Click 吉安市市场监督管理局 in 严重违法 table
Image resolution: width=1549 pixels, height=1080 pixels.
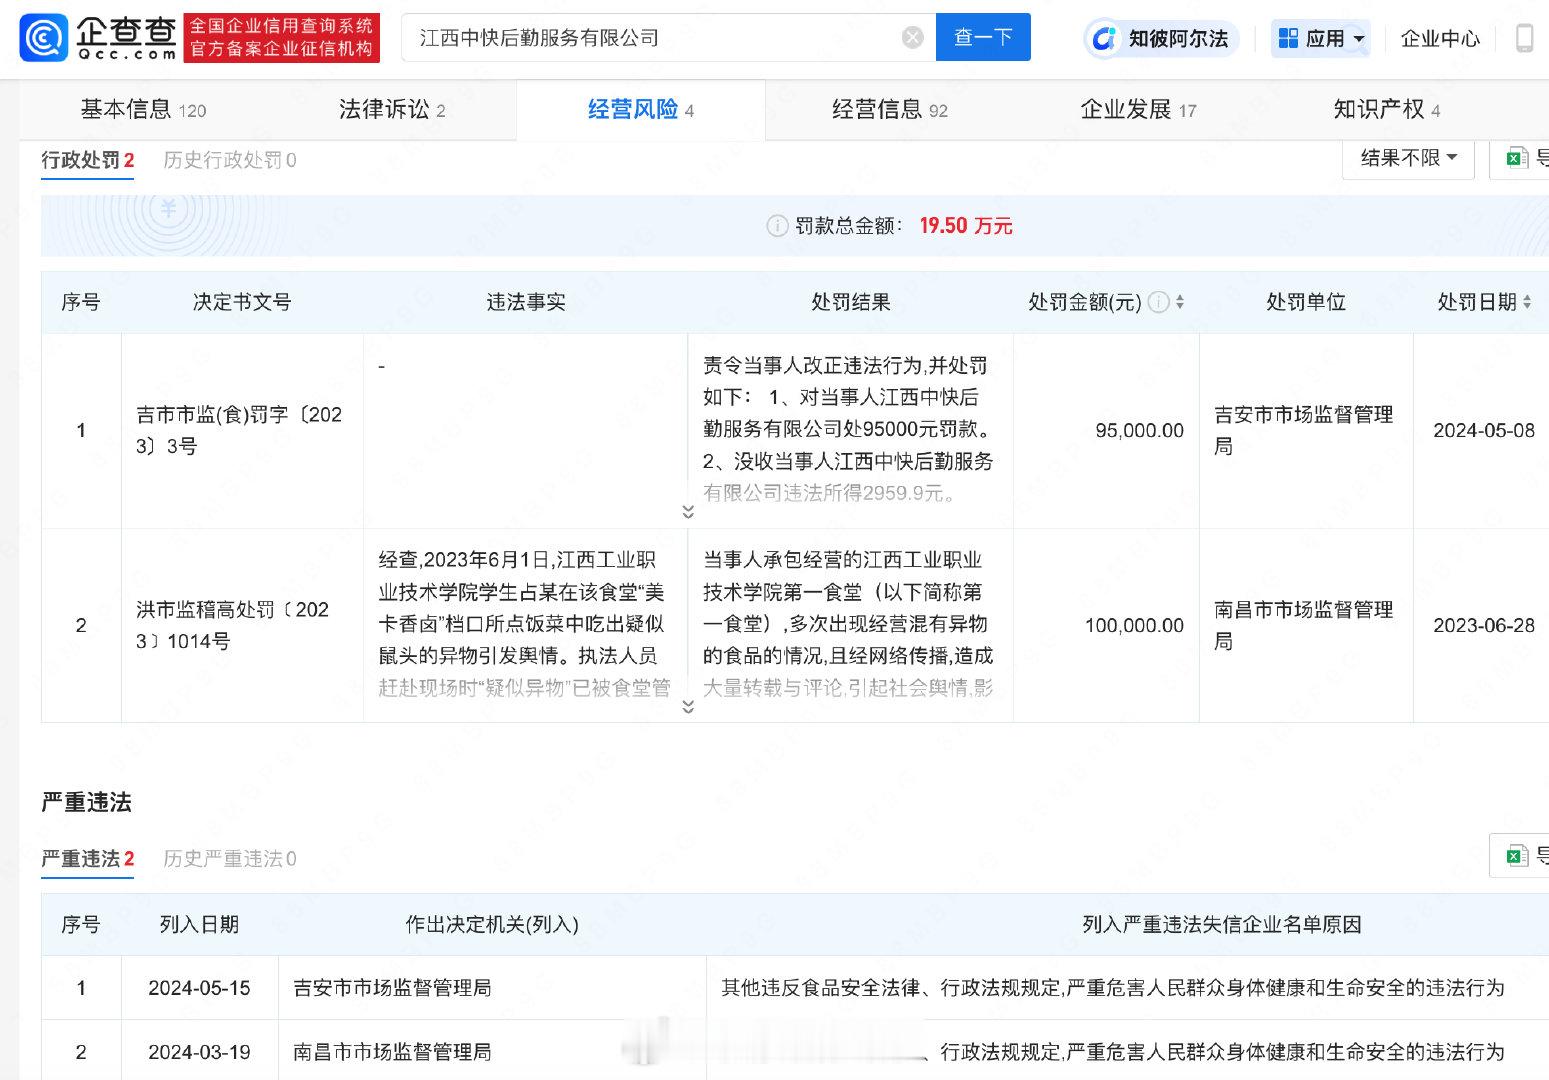tap(392, 988)
